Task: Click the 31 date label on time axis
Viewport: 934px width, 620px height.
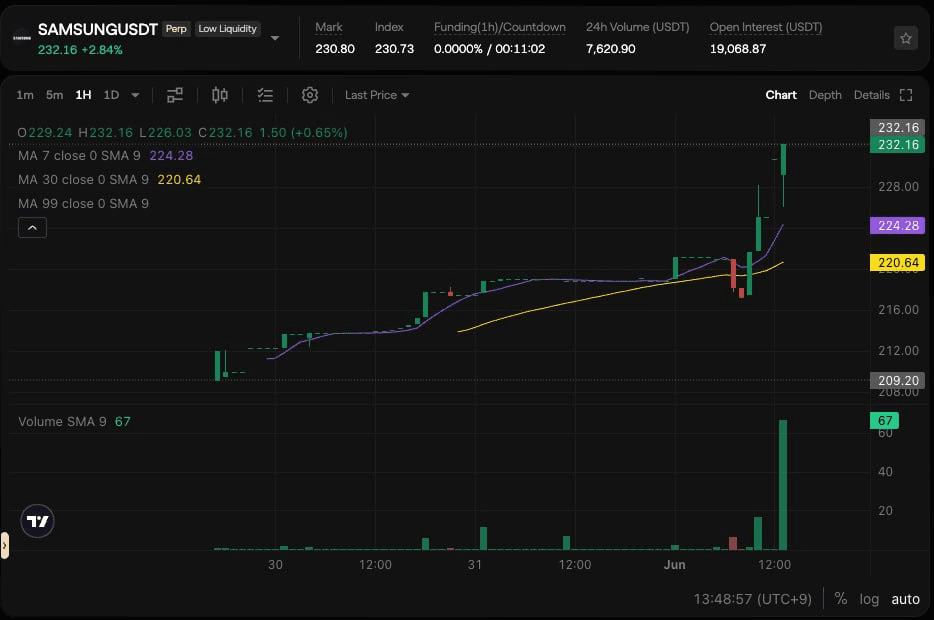Action: point(475,565)
